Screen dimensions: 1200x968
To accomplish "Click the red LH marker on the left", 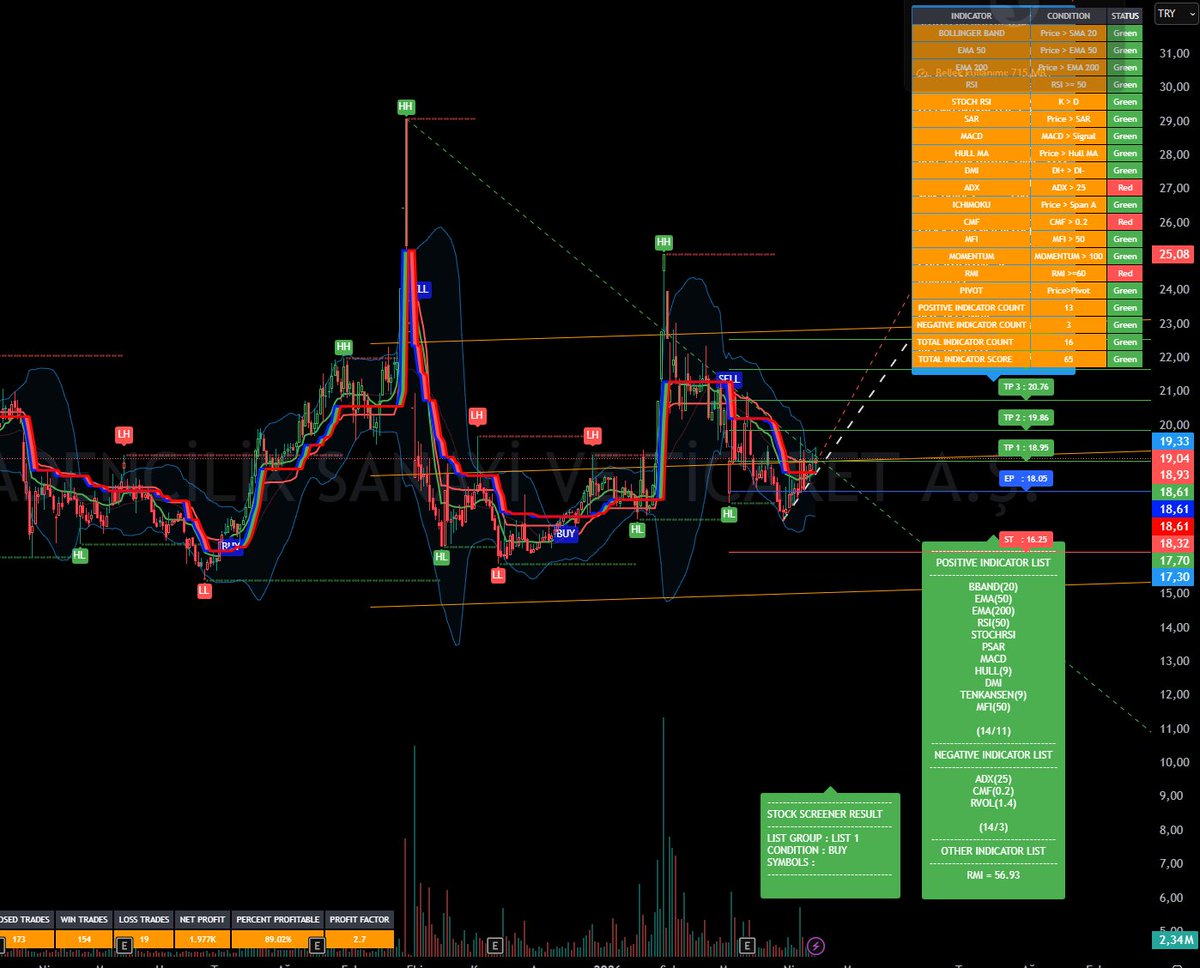I will [x=122, y=434].
